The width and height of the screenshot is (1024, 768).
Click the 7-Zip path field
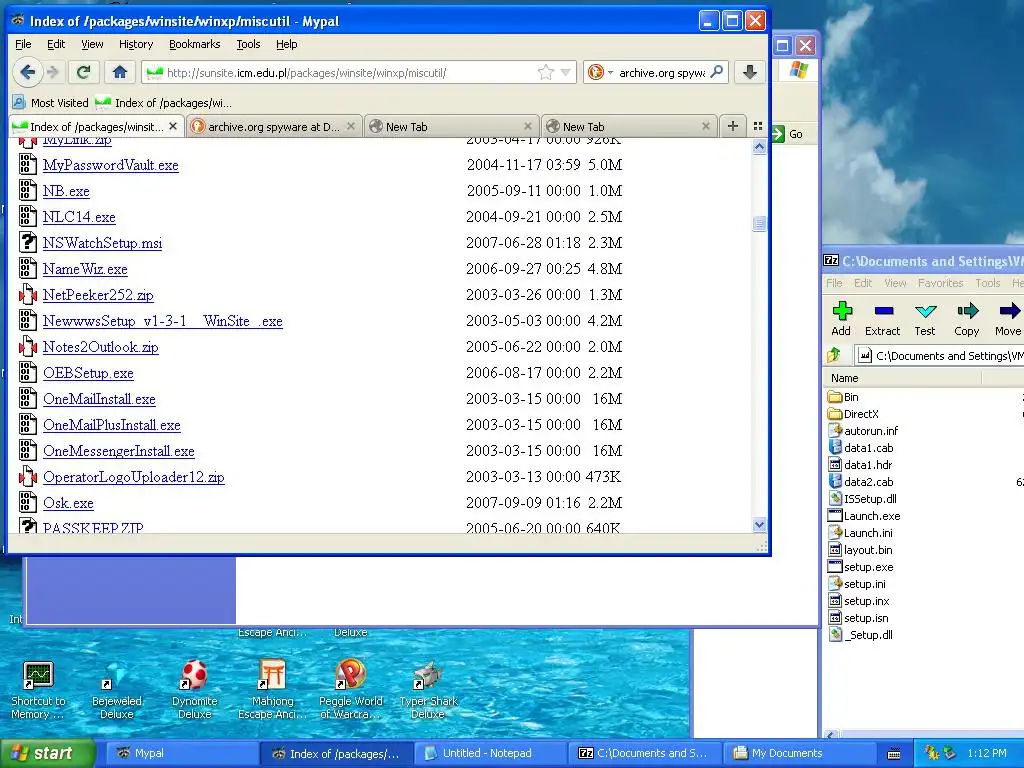click(x=940, y=355)
